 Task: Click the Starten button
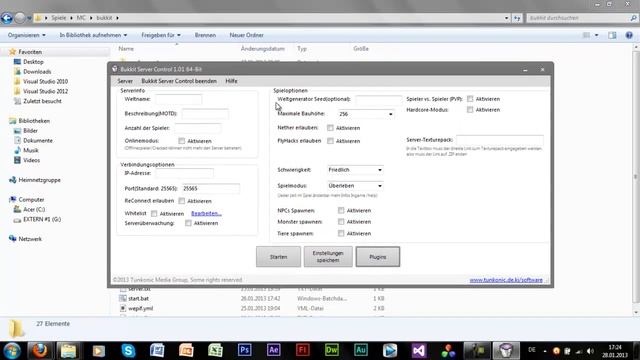pos(278,257)
